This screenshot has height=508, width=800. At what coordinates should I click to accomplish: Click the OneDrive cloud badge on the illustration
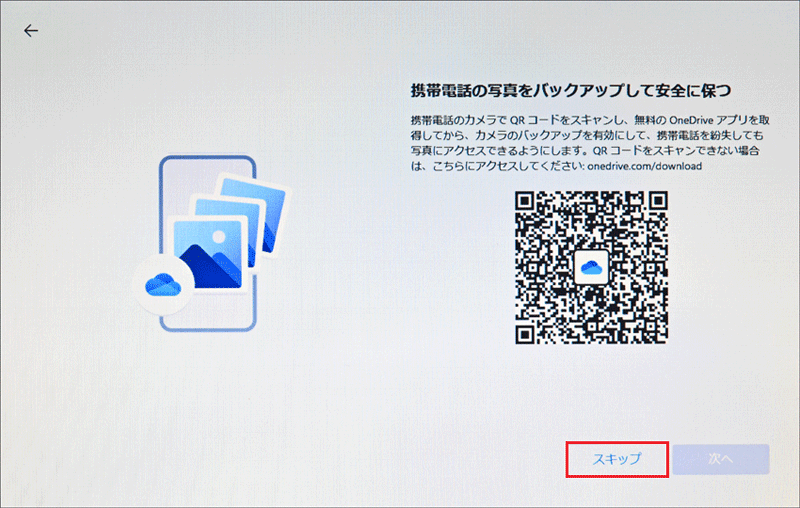tap(163, 285)
